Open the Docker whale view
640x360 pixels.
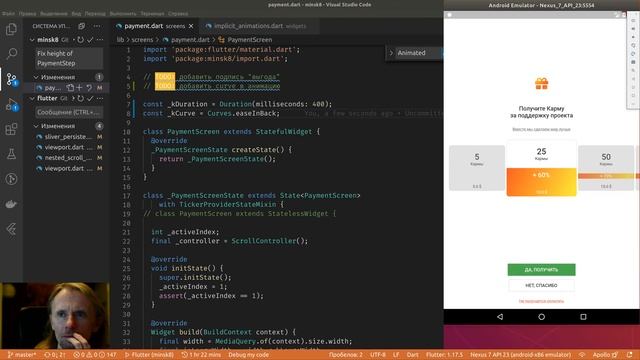tap(11, 204)
